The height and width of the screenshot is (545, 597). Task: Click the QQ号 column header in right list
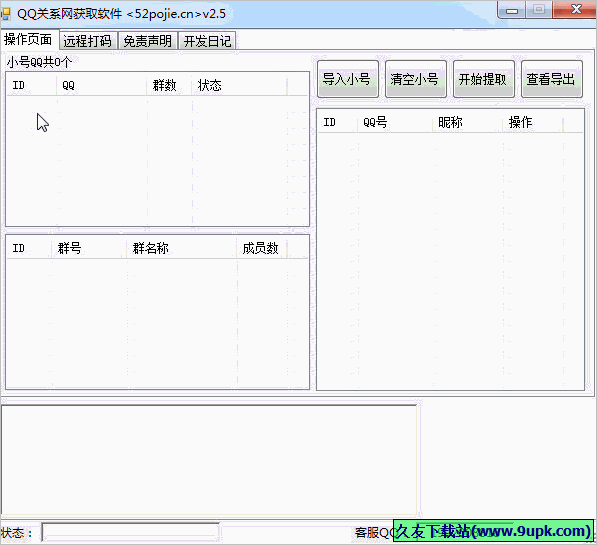point(394,122)
